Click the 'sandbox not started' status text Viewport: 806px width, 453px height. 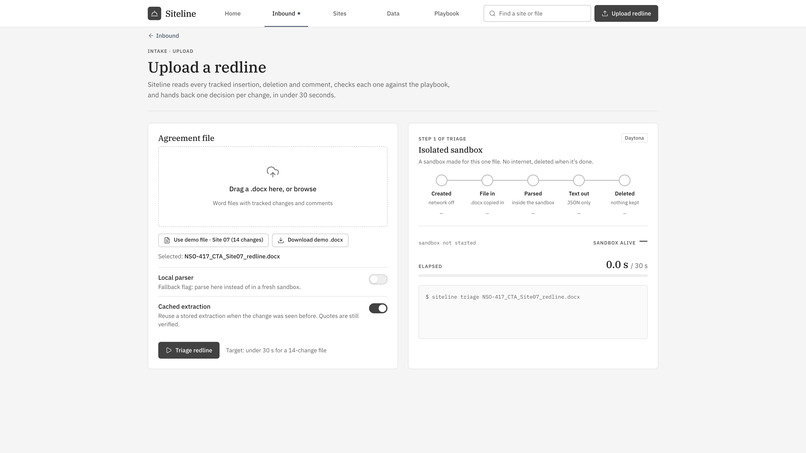click(447, 243)
